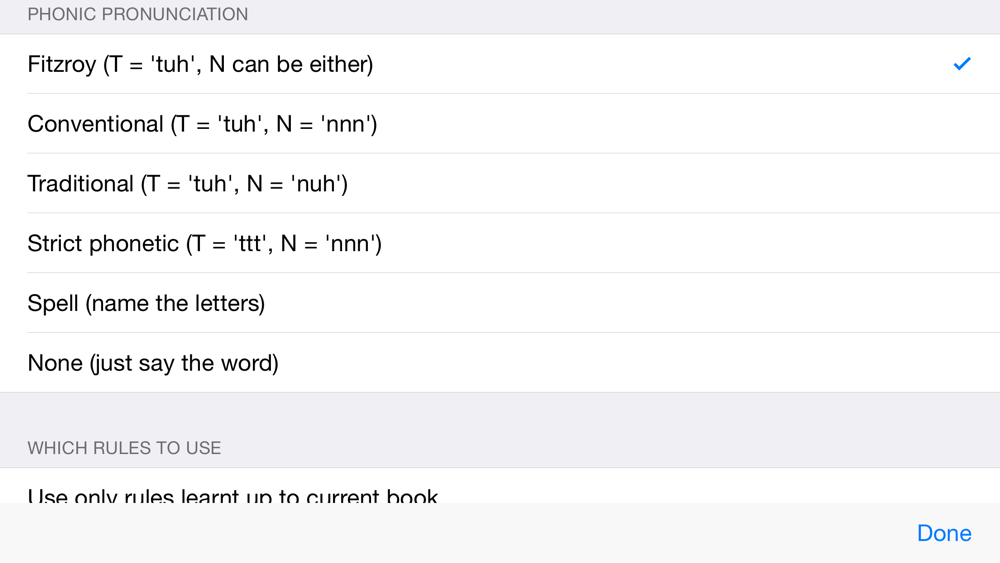The height and width of the screenshot is (563, 1000).
Task: Click the word 'Fitzroy' in first row
Action: 62,64
